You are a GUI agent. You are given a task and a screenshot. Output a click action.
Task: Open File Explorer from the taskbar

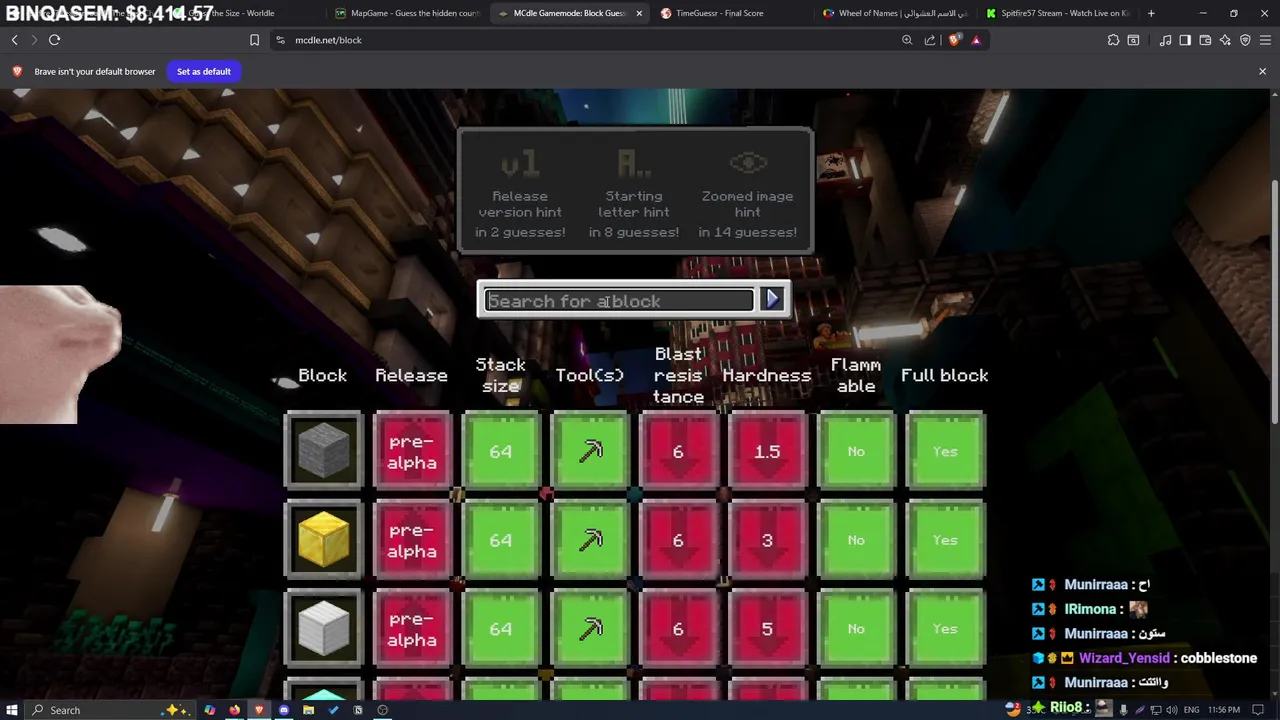(x=308, y=710)
